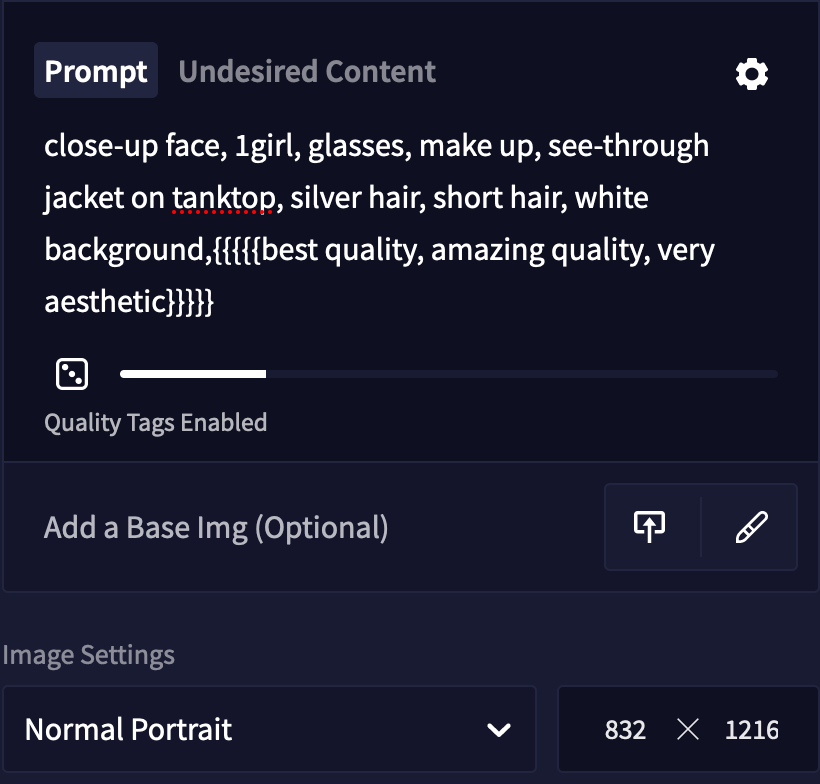Click Add a Base Img (Optional) text
This screenshot has height=784, width=820.
click(x=216, y=527)
